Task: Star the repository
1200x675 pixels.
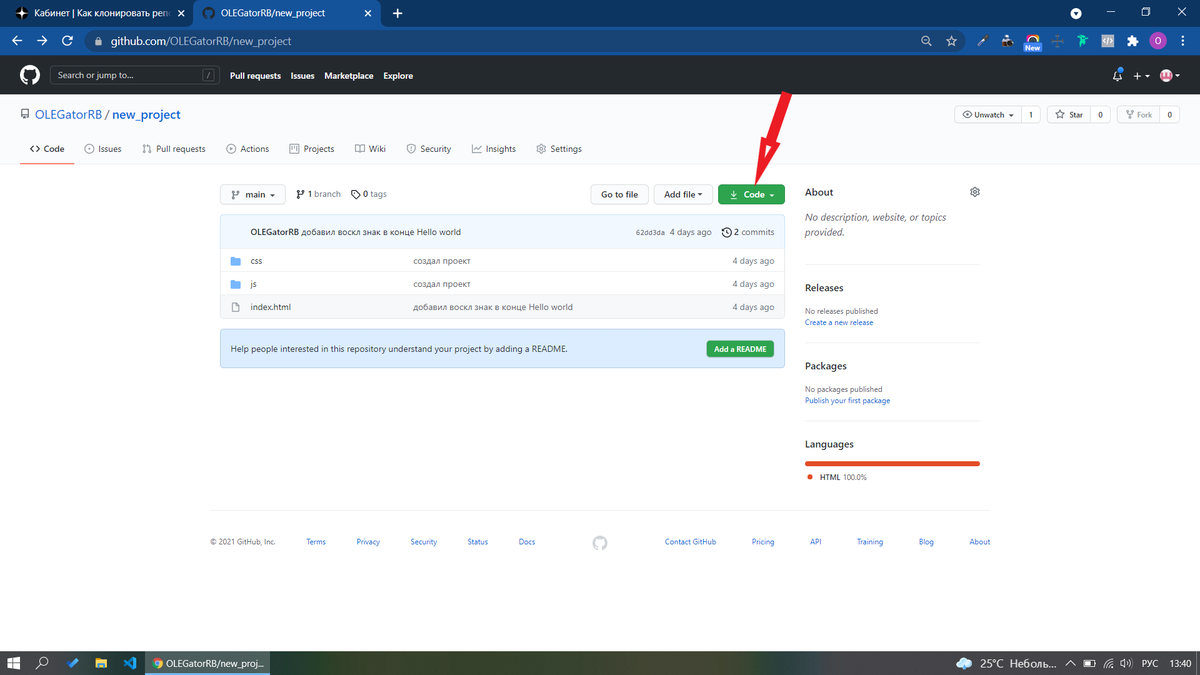Action: click(x=1069, y=115)
